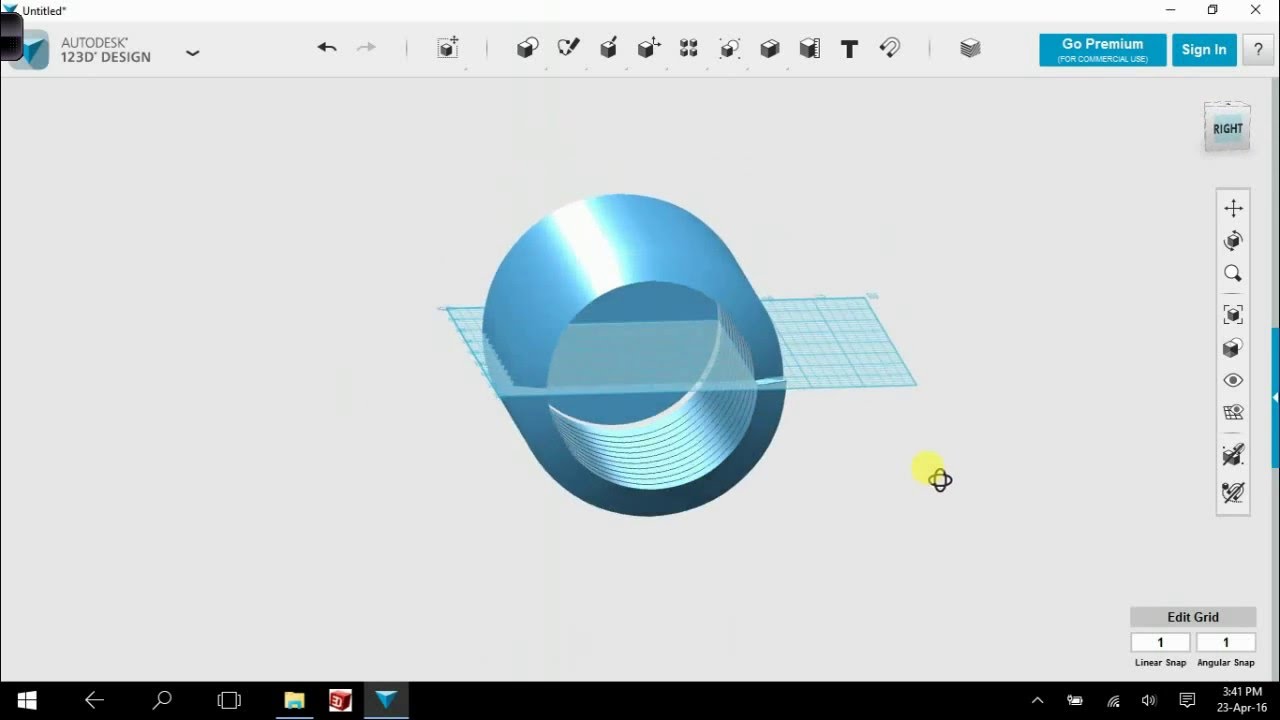Click the Linear Snap value field
The width and height of the screenshot is (1280, 720).
point(1160,642)
